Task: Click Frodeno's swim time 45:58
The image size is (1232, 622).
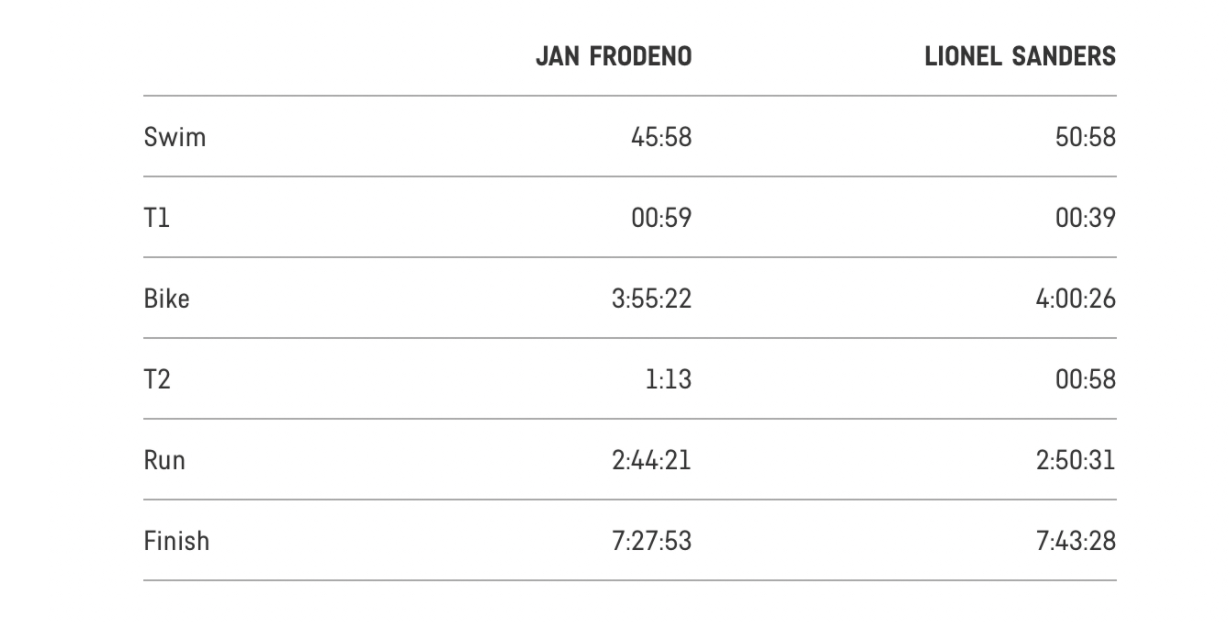Action: (661, 137)
